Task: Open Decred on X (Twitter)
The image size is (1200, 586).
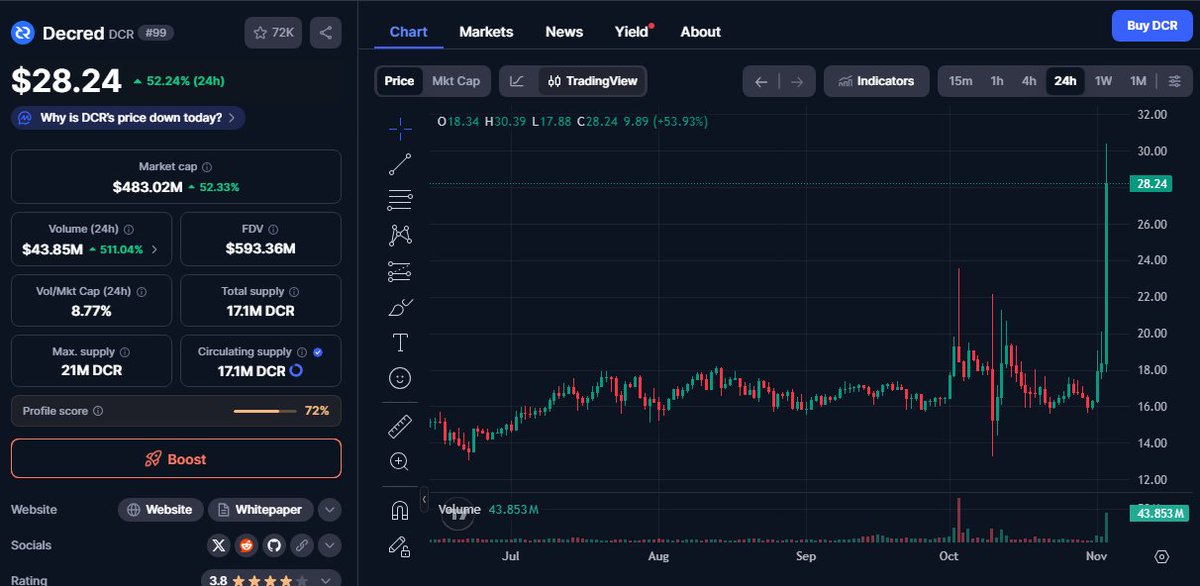Action: click(220, 546)
